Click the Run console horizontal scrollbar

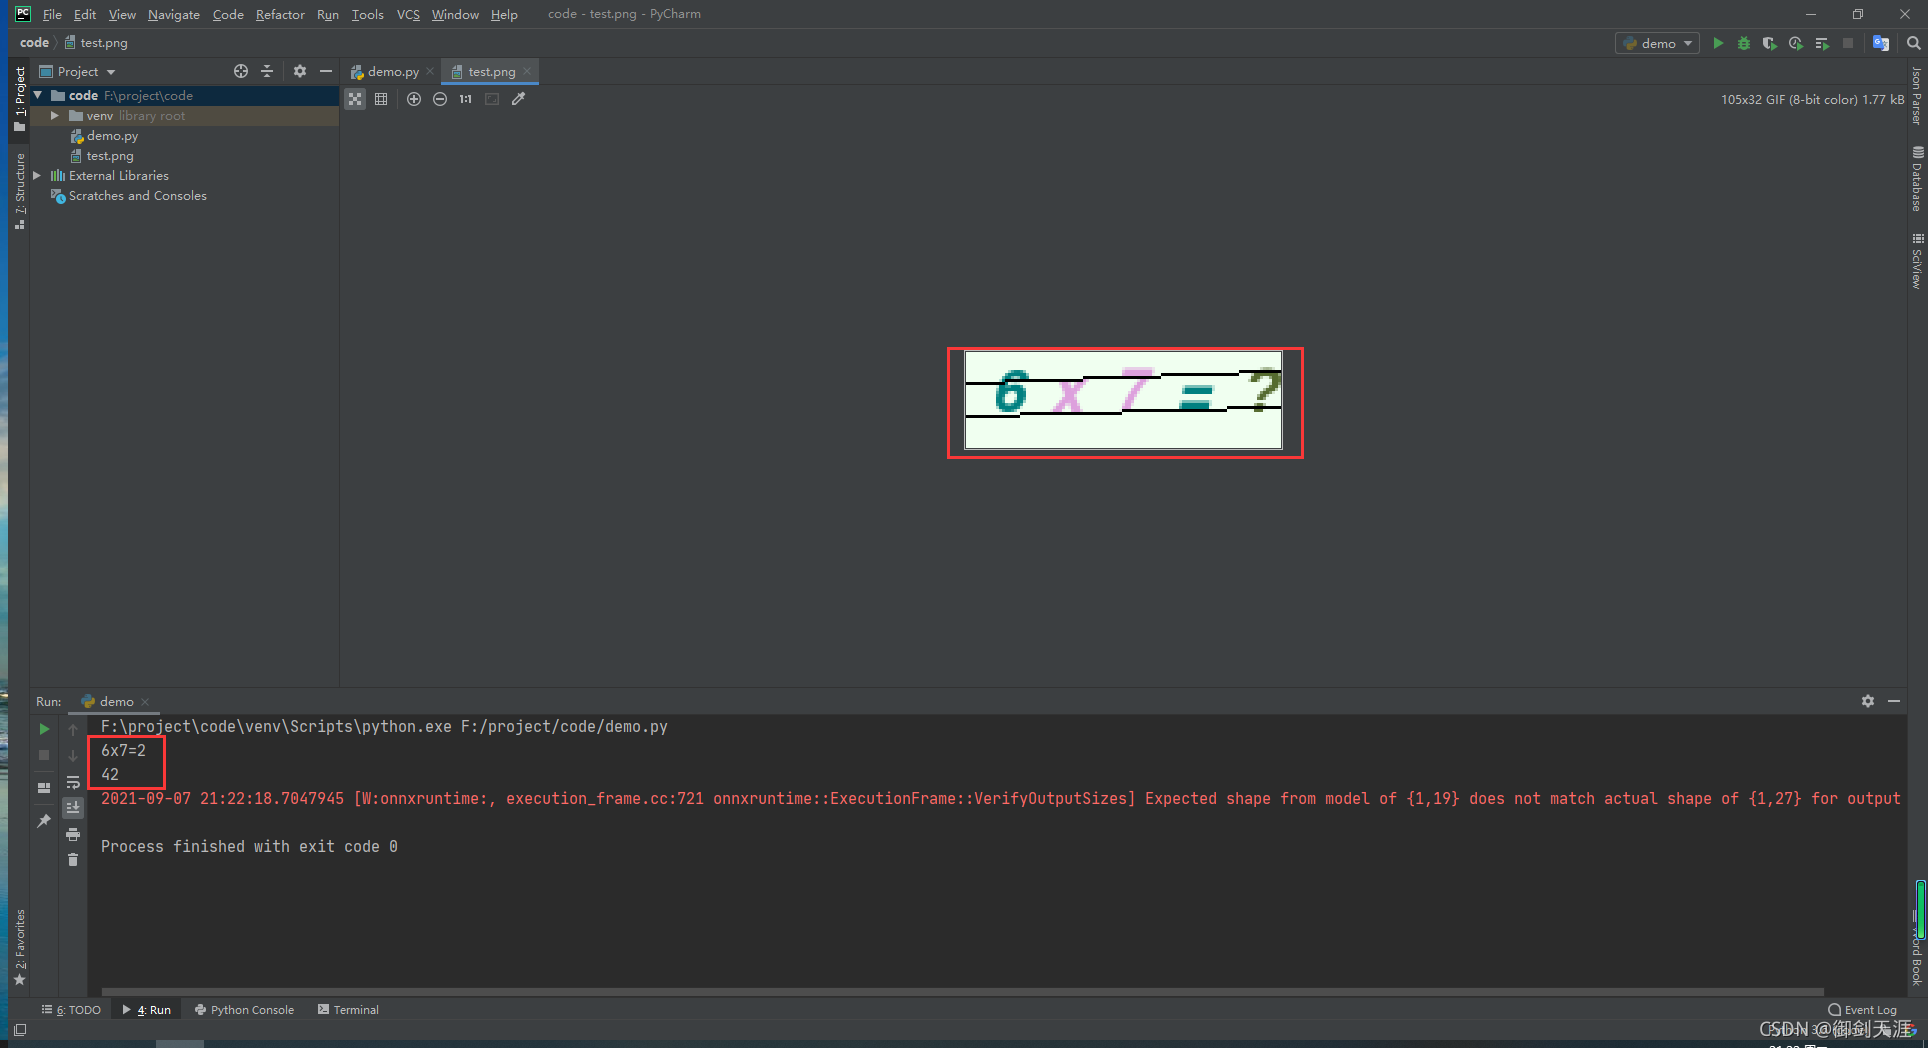(962, 992)
